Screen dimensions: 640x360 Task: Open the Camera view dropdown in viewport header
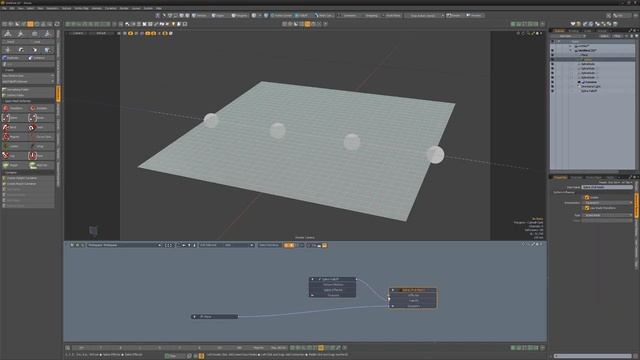coord(77,33)
